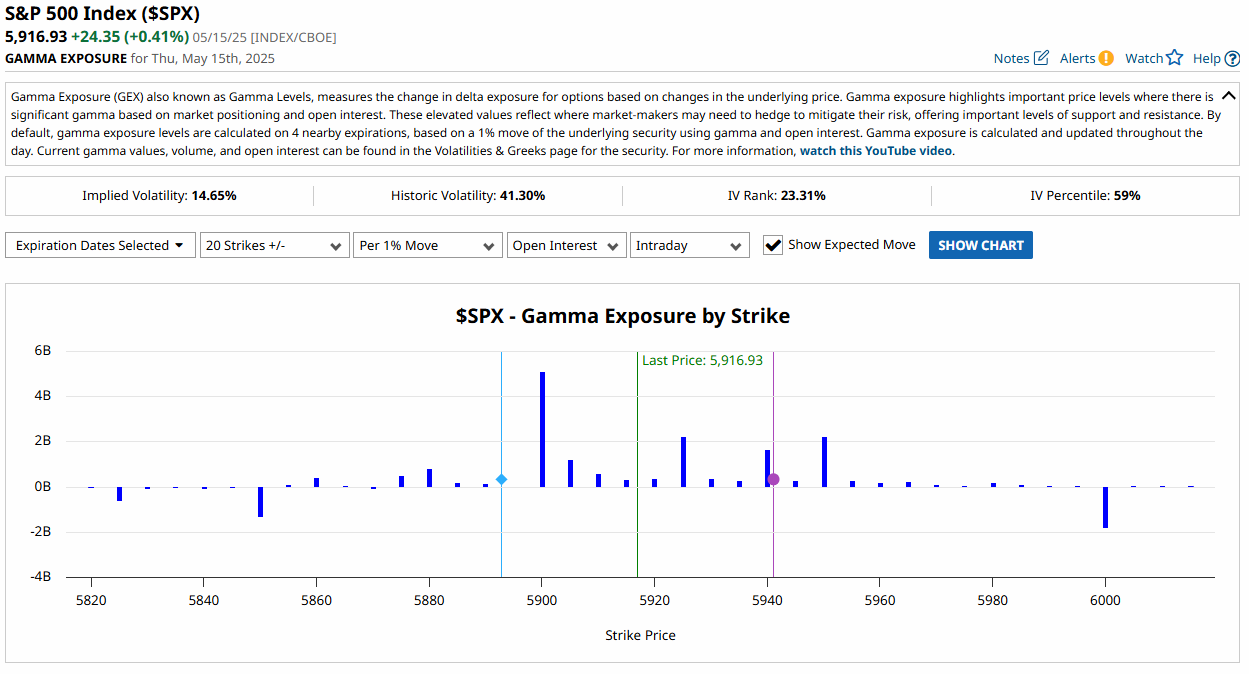Click the purple circle upper expected move marker
Screen dimensions: 1249x674
pyautogui.click(x=773, y=480)
